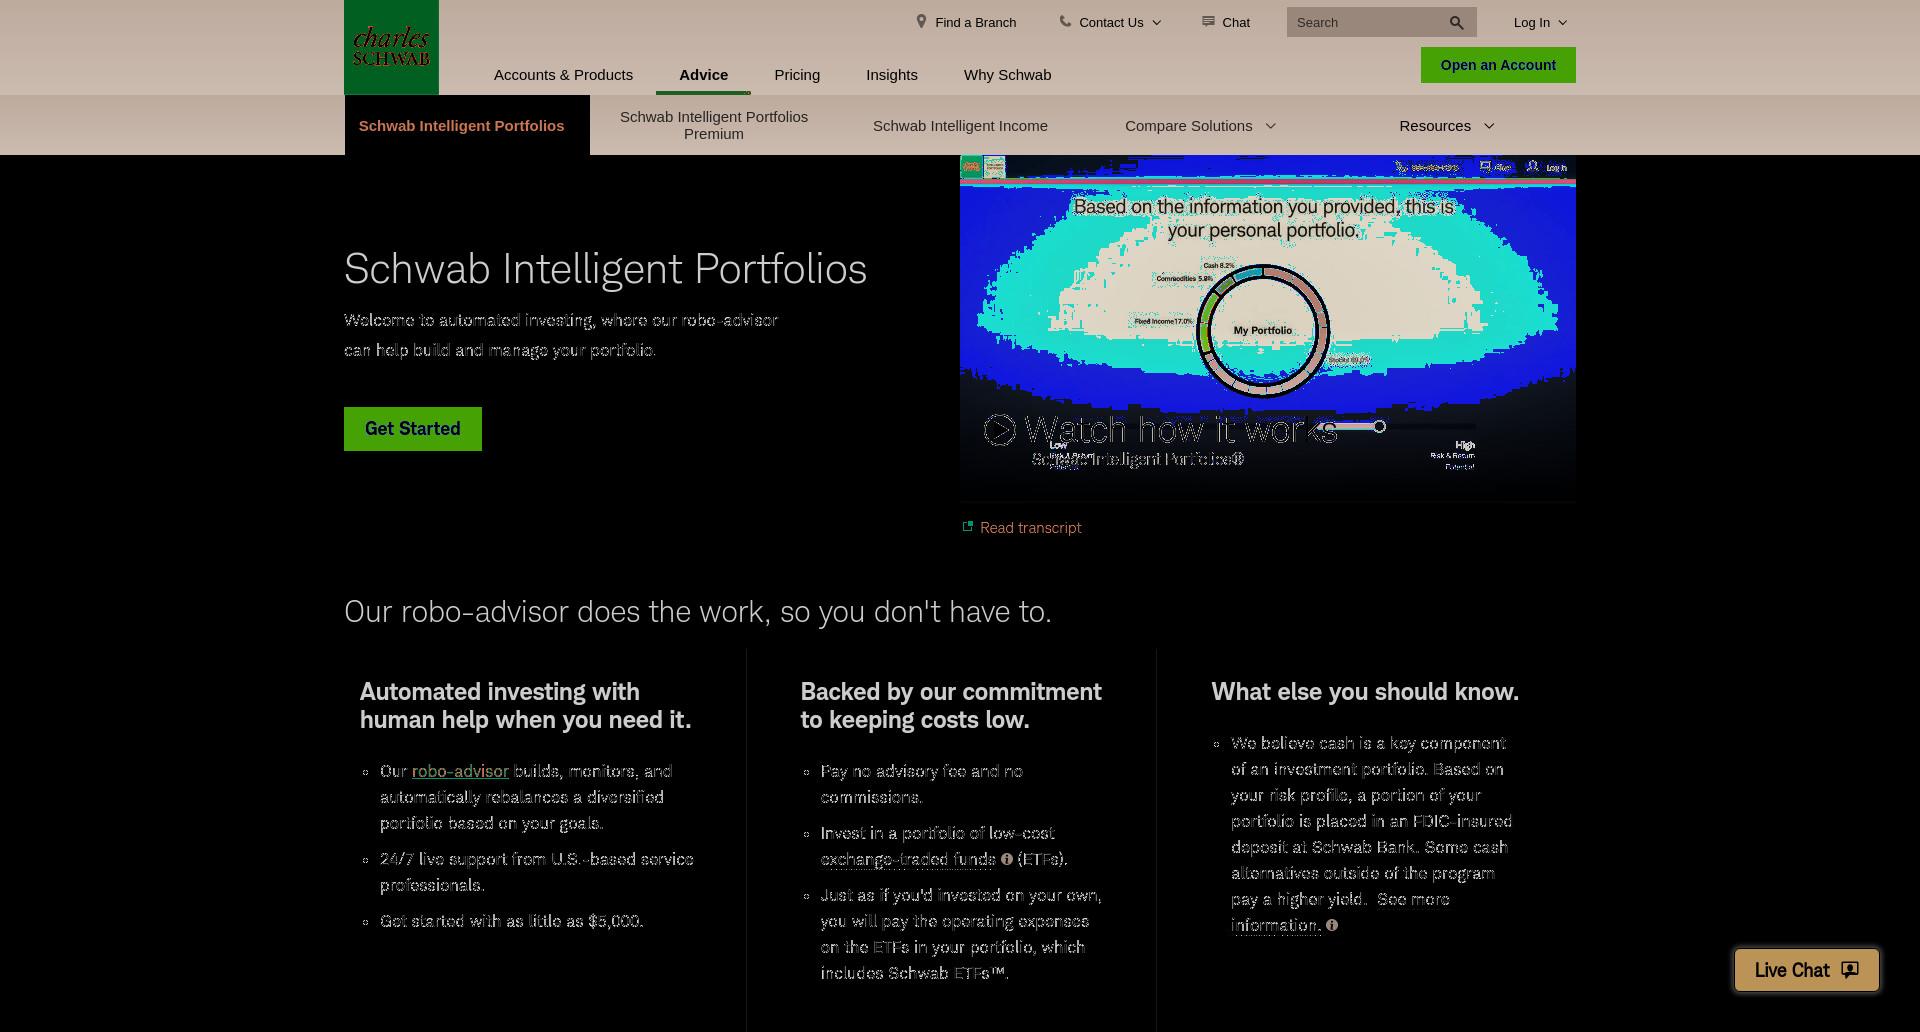The height and width of the screenshot is (1032, 1920).
Task: Click the Find a Branch location pin icon
Action: (x=921, y=21)
